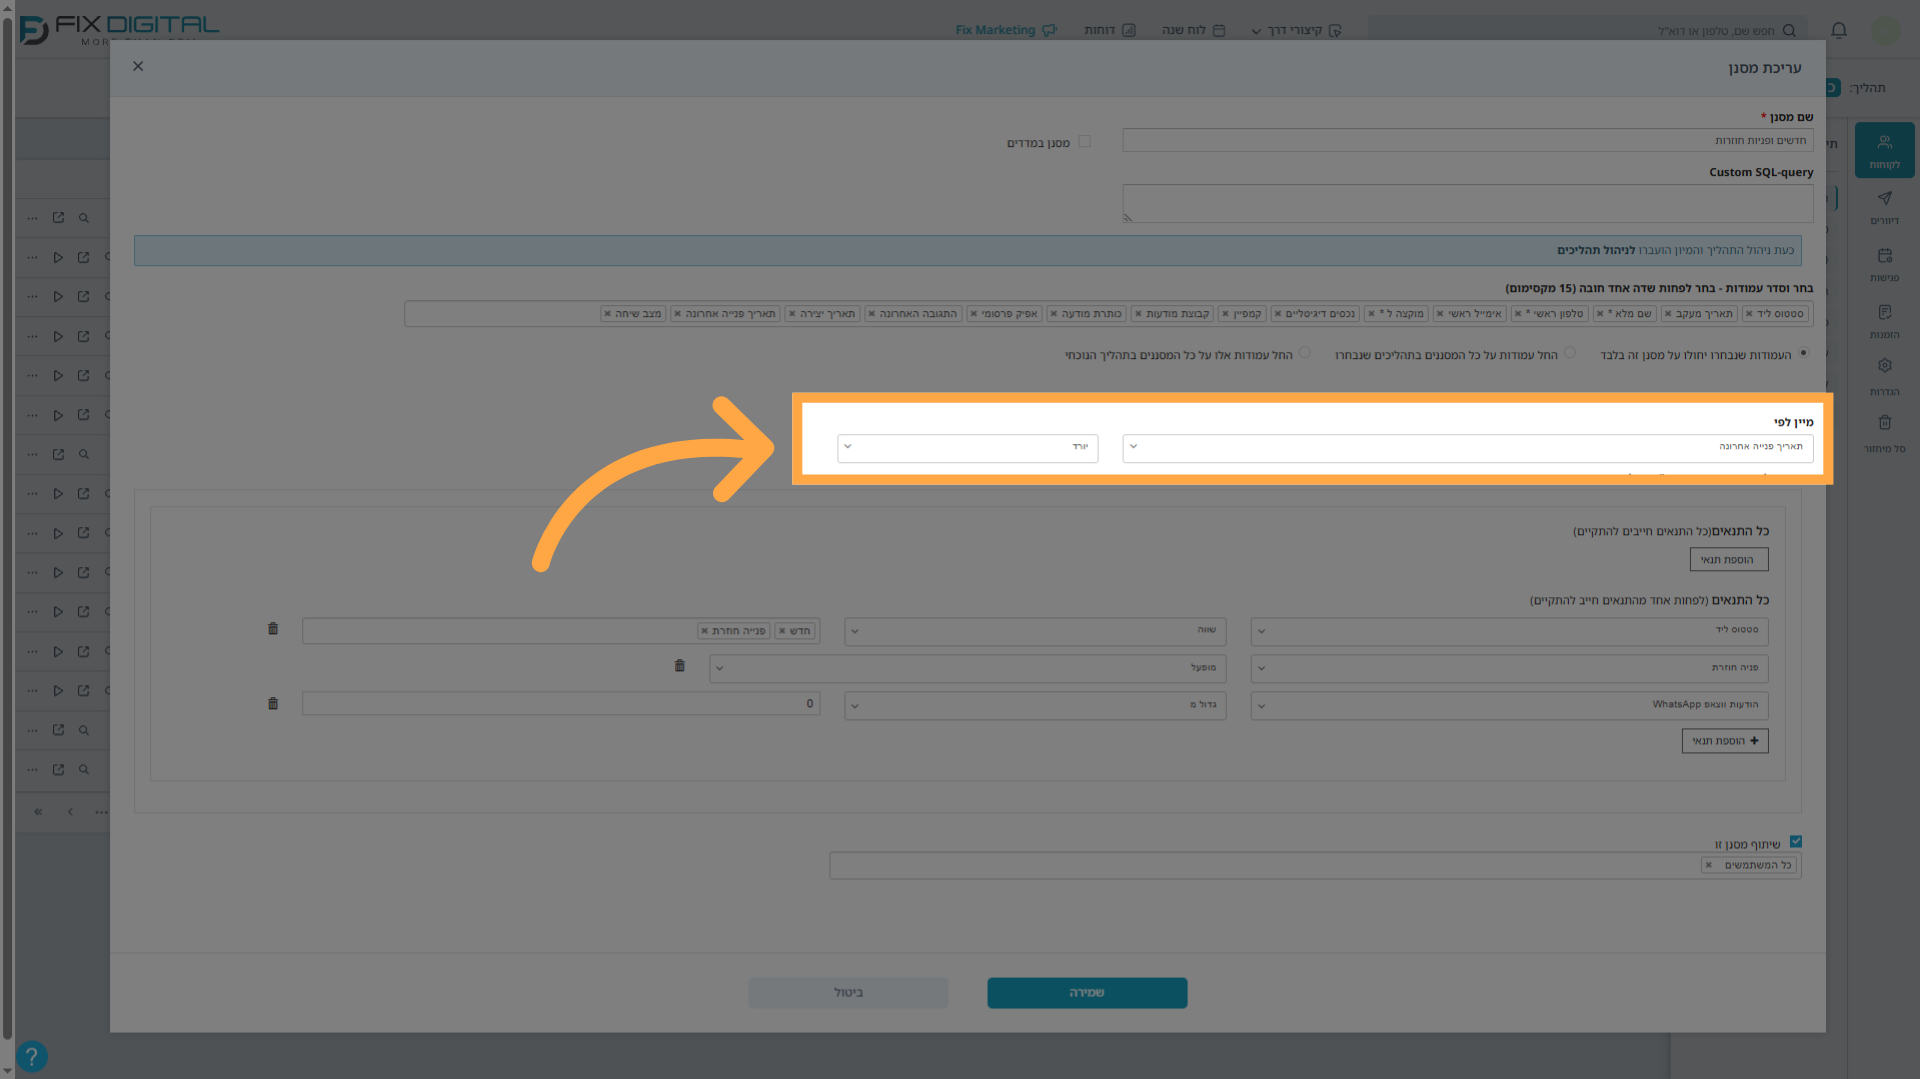Click the search magnifier icon in top bar

coord(1789,31)
